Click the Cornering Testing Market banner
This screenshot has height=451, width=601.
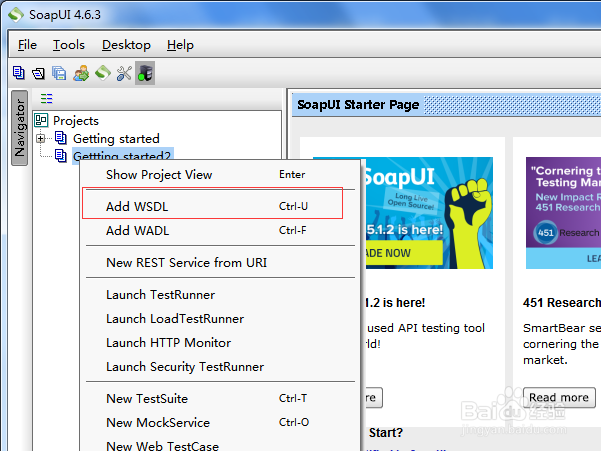click(x=563, y=213)
